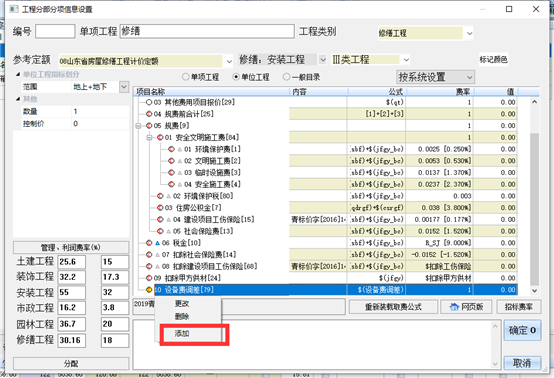
Task: Click the 园林工程 profit field showing 20
Action: click(115, 324)
